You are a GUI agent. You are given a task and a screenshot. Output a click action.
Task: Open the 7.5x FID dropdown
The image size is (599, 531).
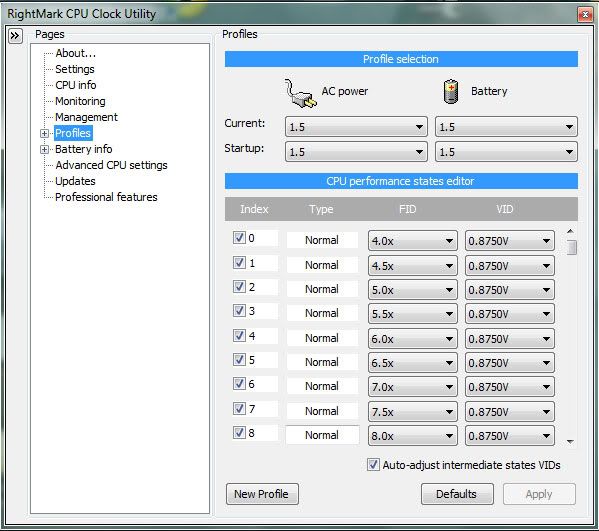pos(413,412)
